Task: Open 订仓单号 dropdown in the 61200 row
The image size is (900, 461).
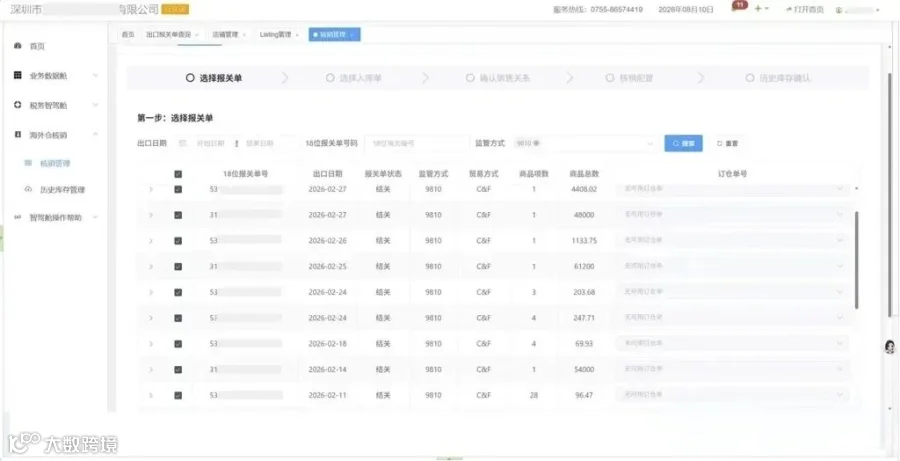Action: point(733,266)
